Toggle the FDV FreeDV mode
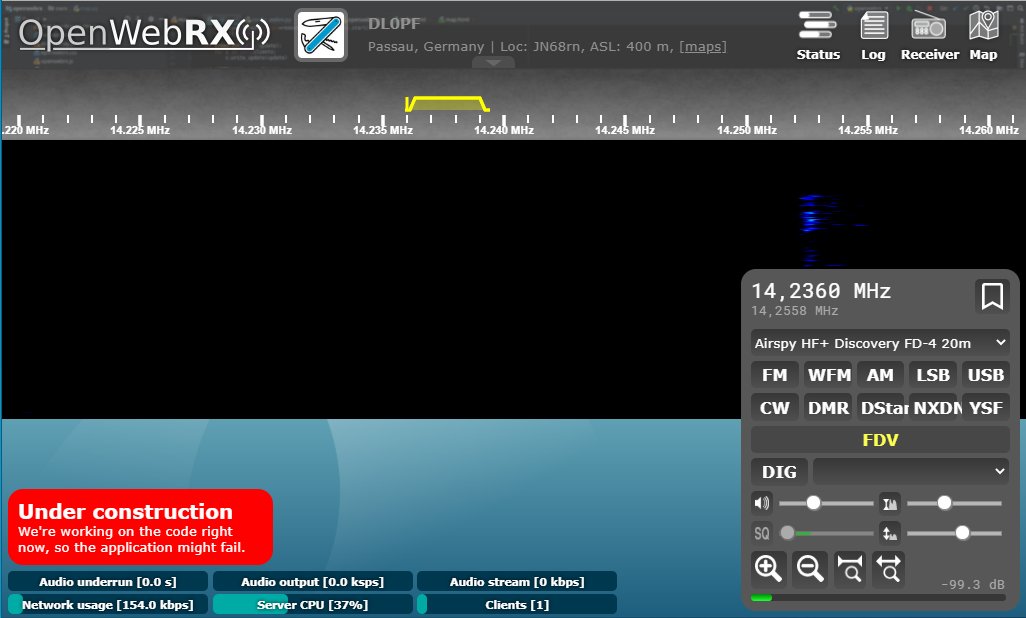Screen dimensions: 1026x618 point(880,440)
